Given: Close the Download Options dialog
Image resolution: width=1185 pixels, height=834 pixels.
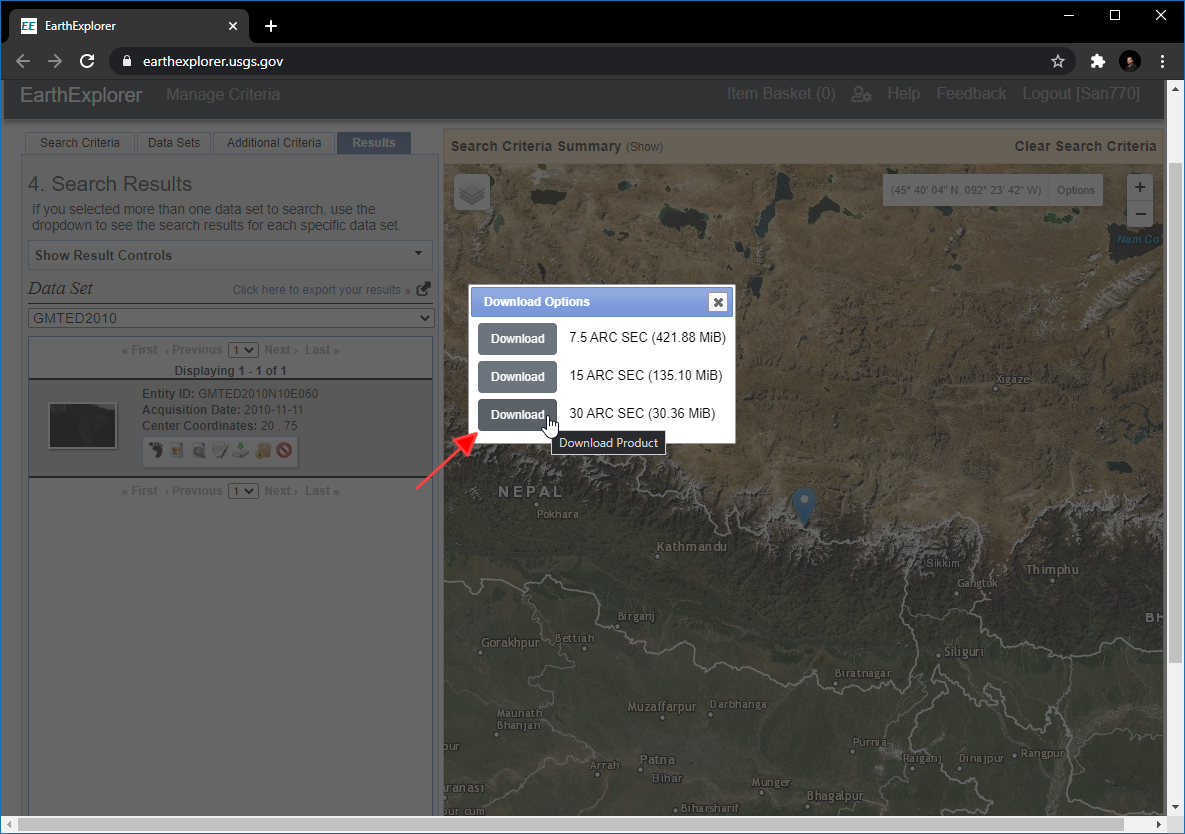Looking at the screenshot, I should click(x=718, y=302).
